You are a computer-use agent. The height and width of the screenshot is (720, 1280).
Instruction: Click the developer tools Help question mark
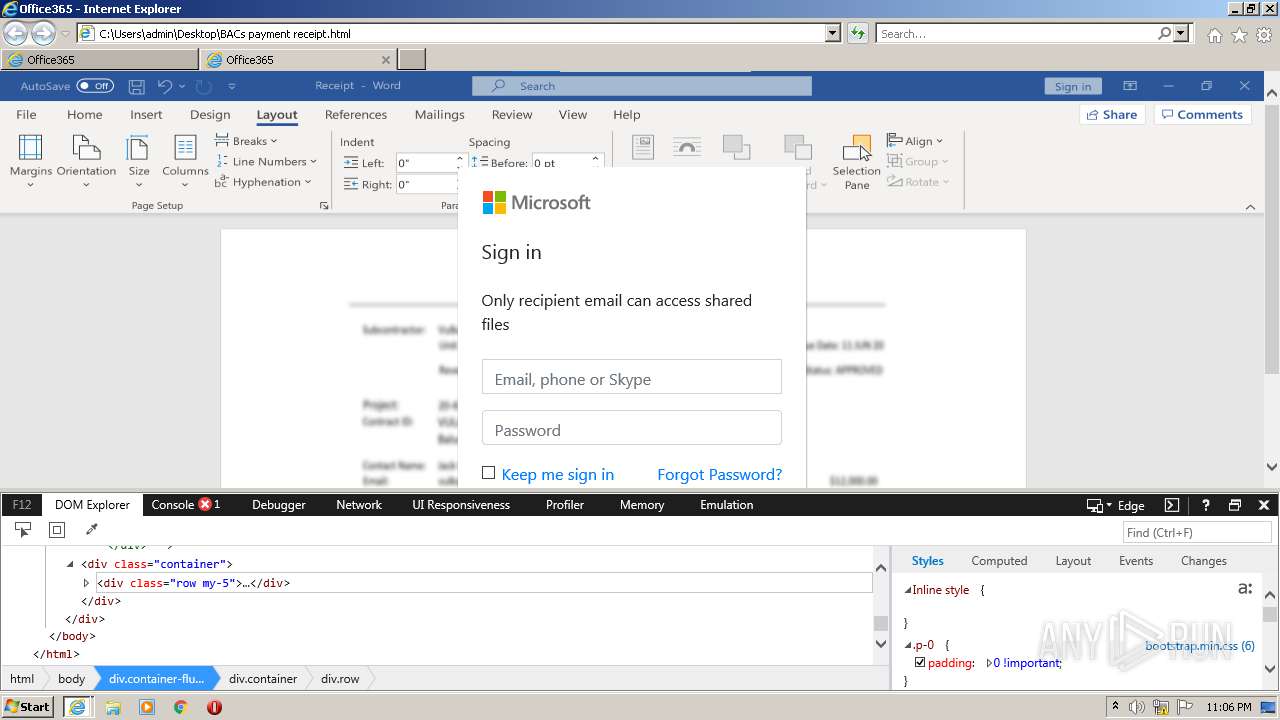[x=1206, y=505]
